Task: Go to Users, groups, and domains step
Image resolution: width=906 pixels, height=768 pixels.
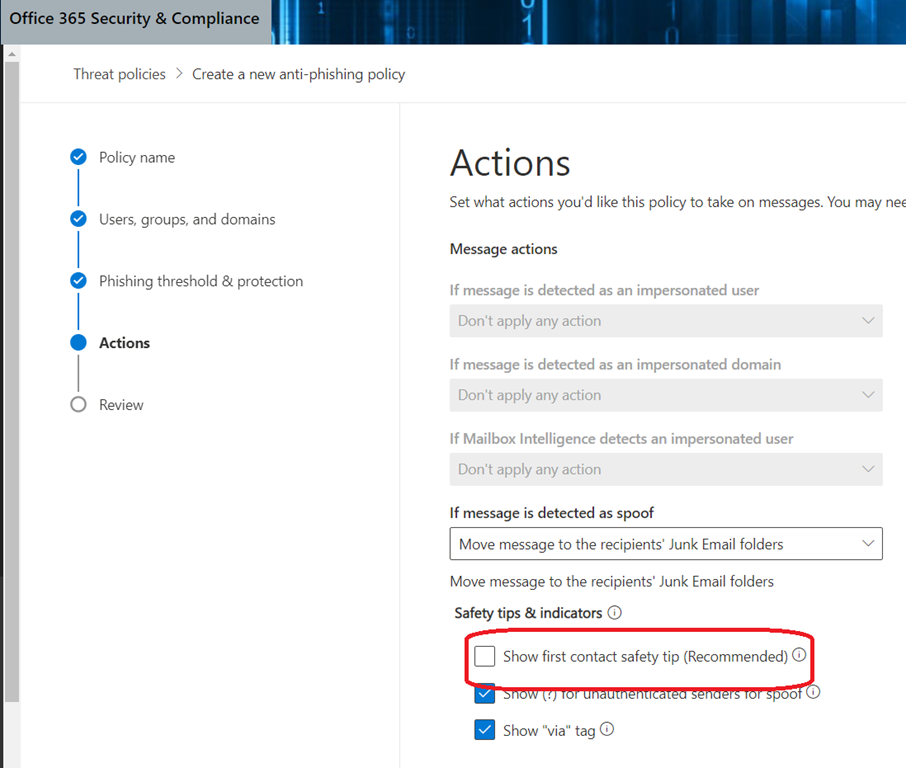Action: pyautogui.click(x=187, y=220)
